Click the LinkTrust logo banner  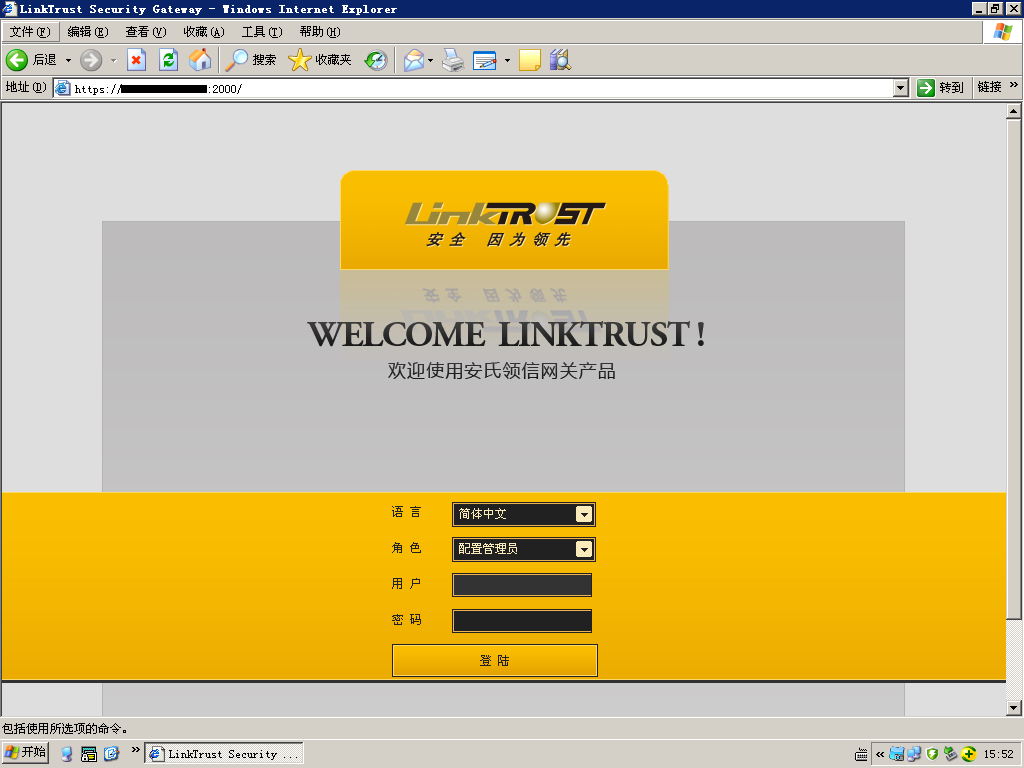(x=504, y=220)
